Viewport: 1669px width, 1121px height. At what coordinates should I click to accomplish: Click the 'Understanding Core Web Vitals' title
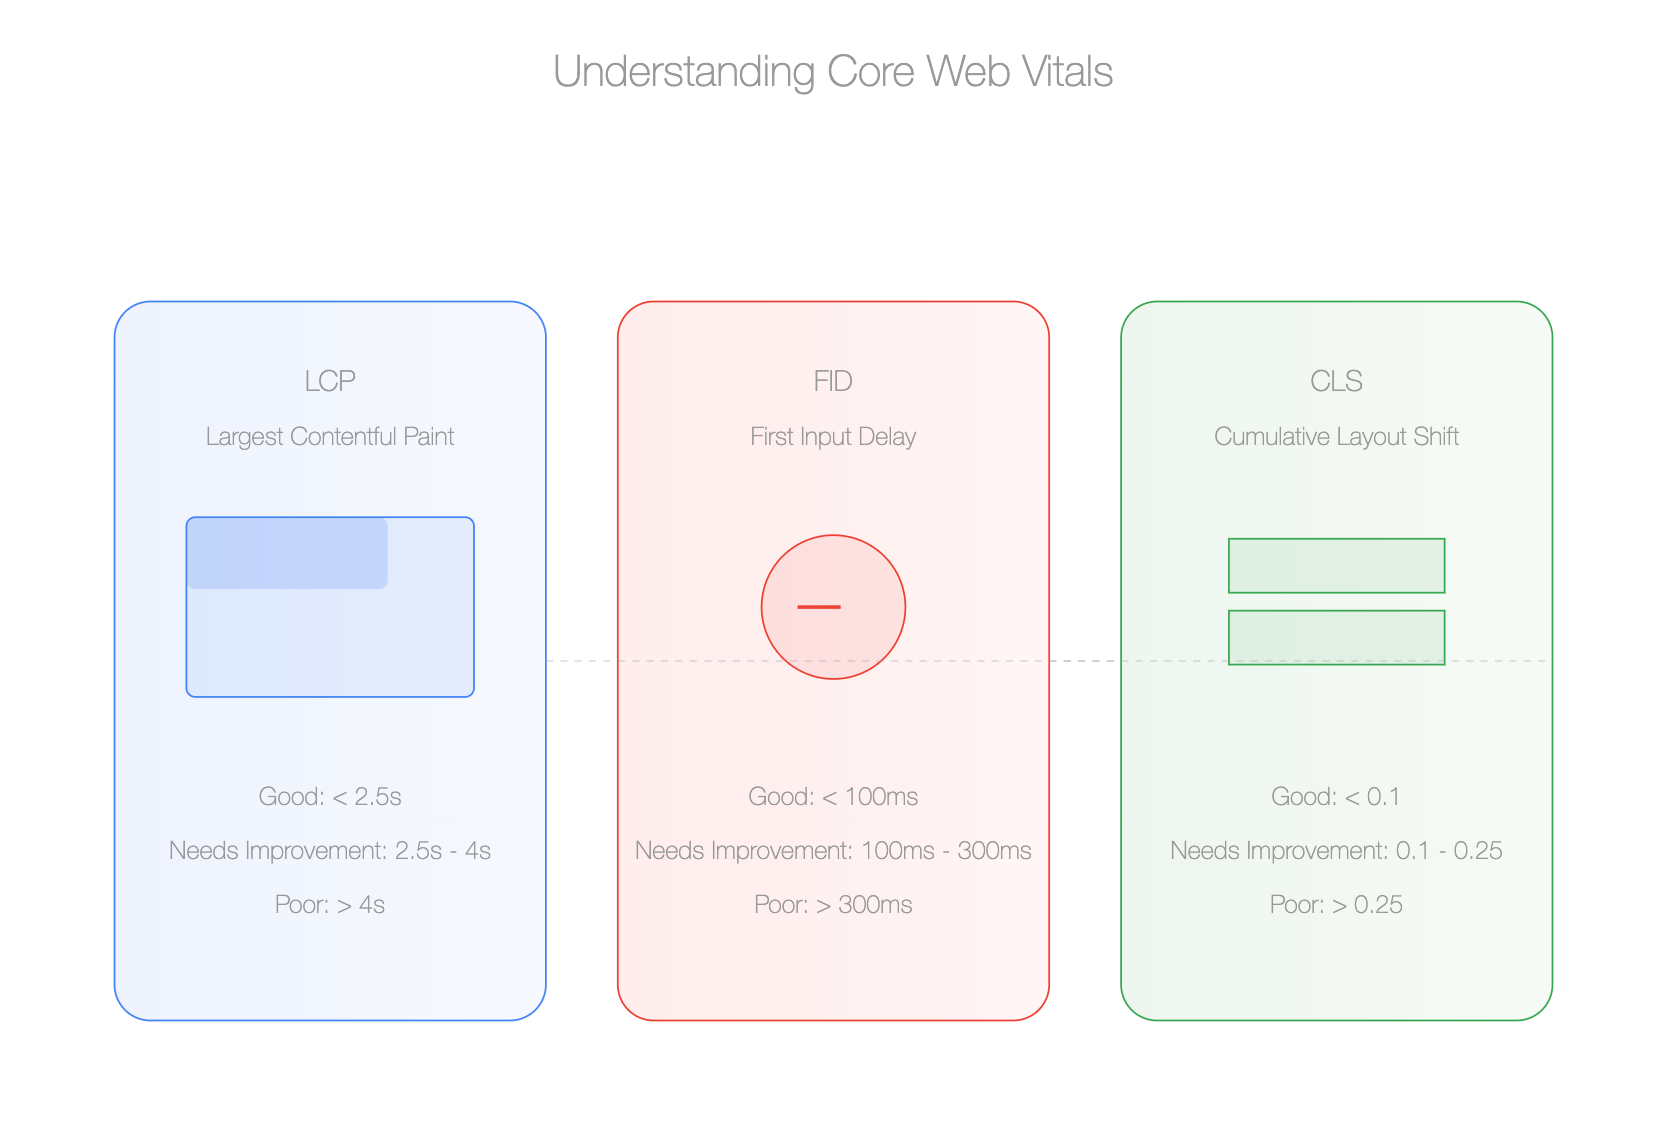click(x=833, y=72)
